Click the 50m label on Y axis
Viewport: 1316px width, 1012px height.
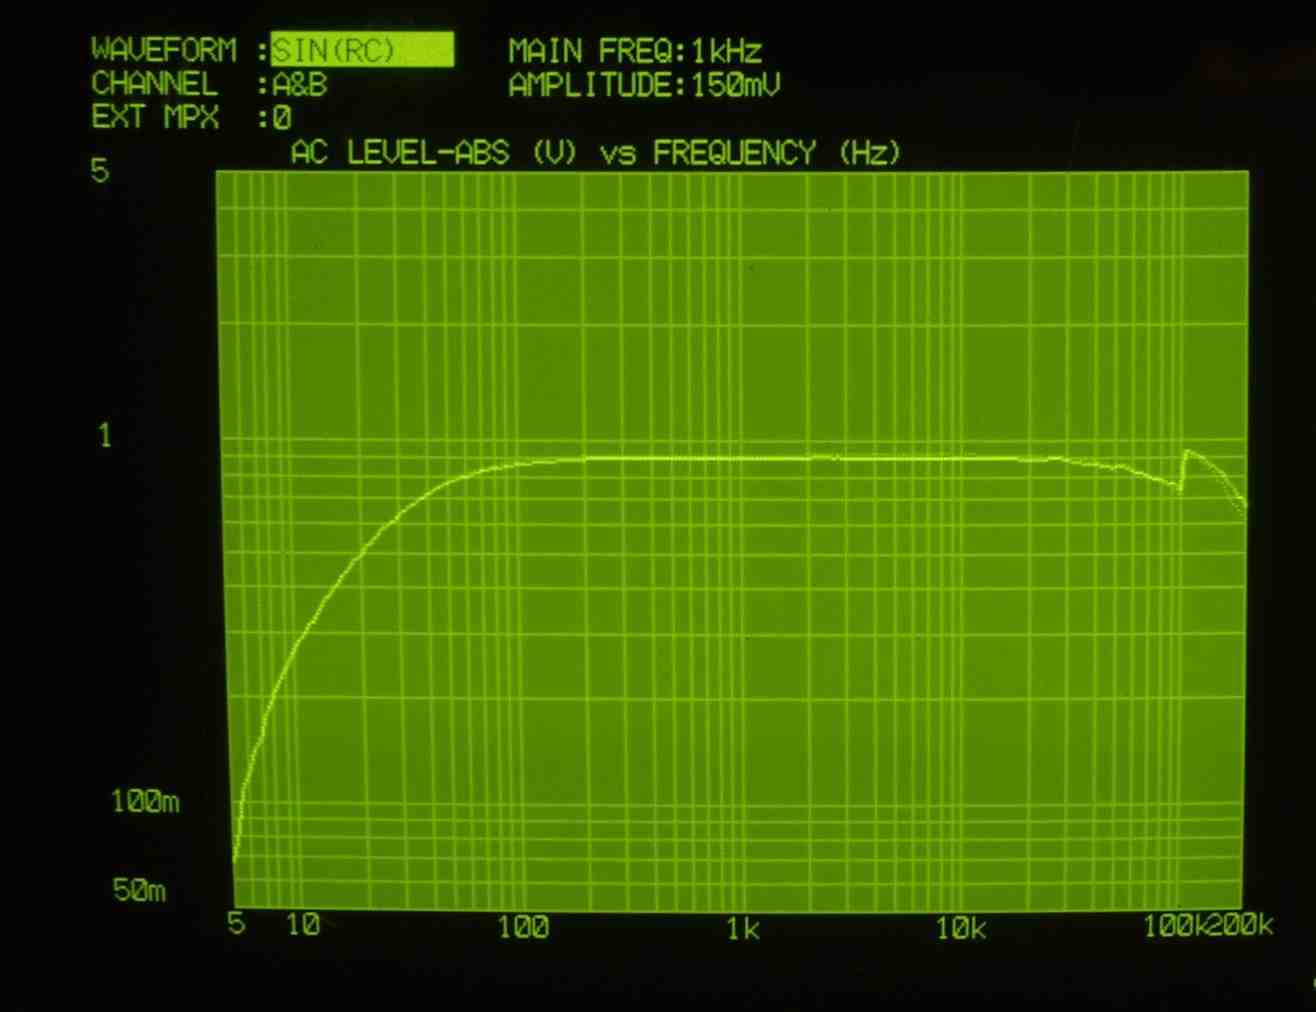pos(139,890)
